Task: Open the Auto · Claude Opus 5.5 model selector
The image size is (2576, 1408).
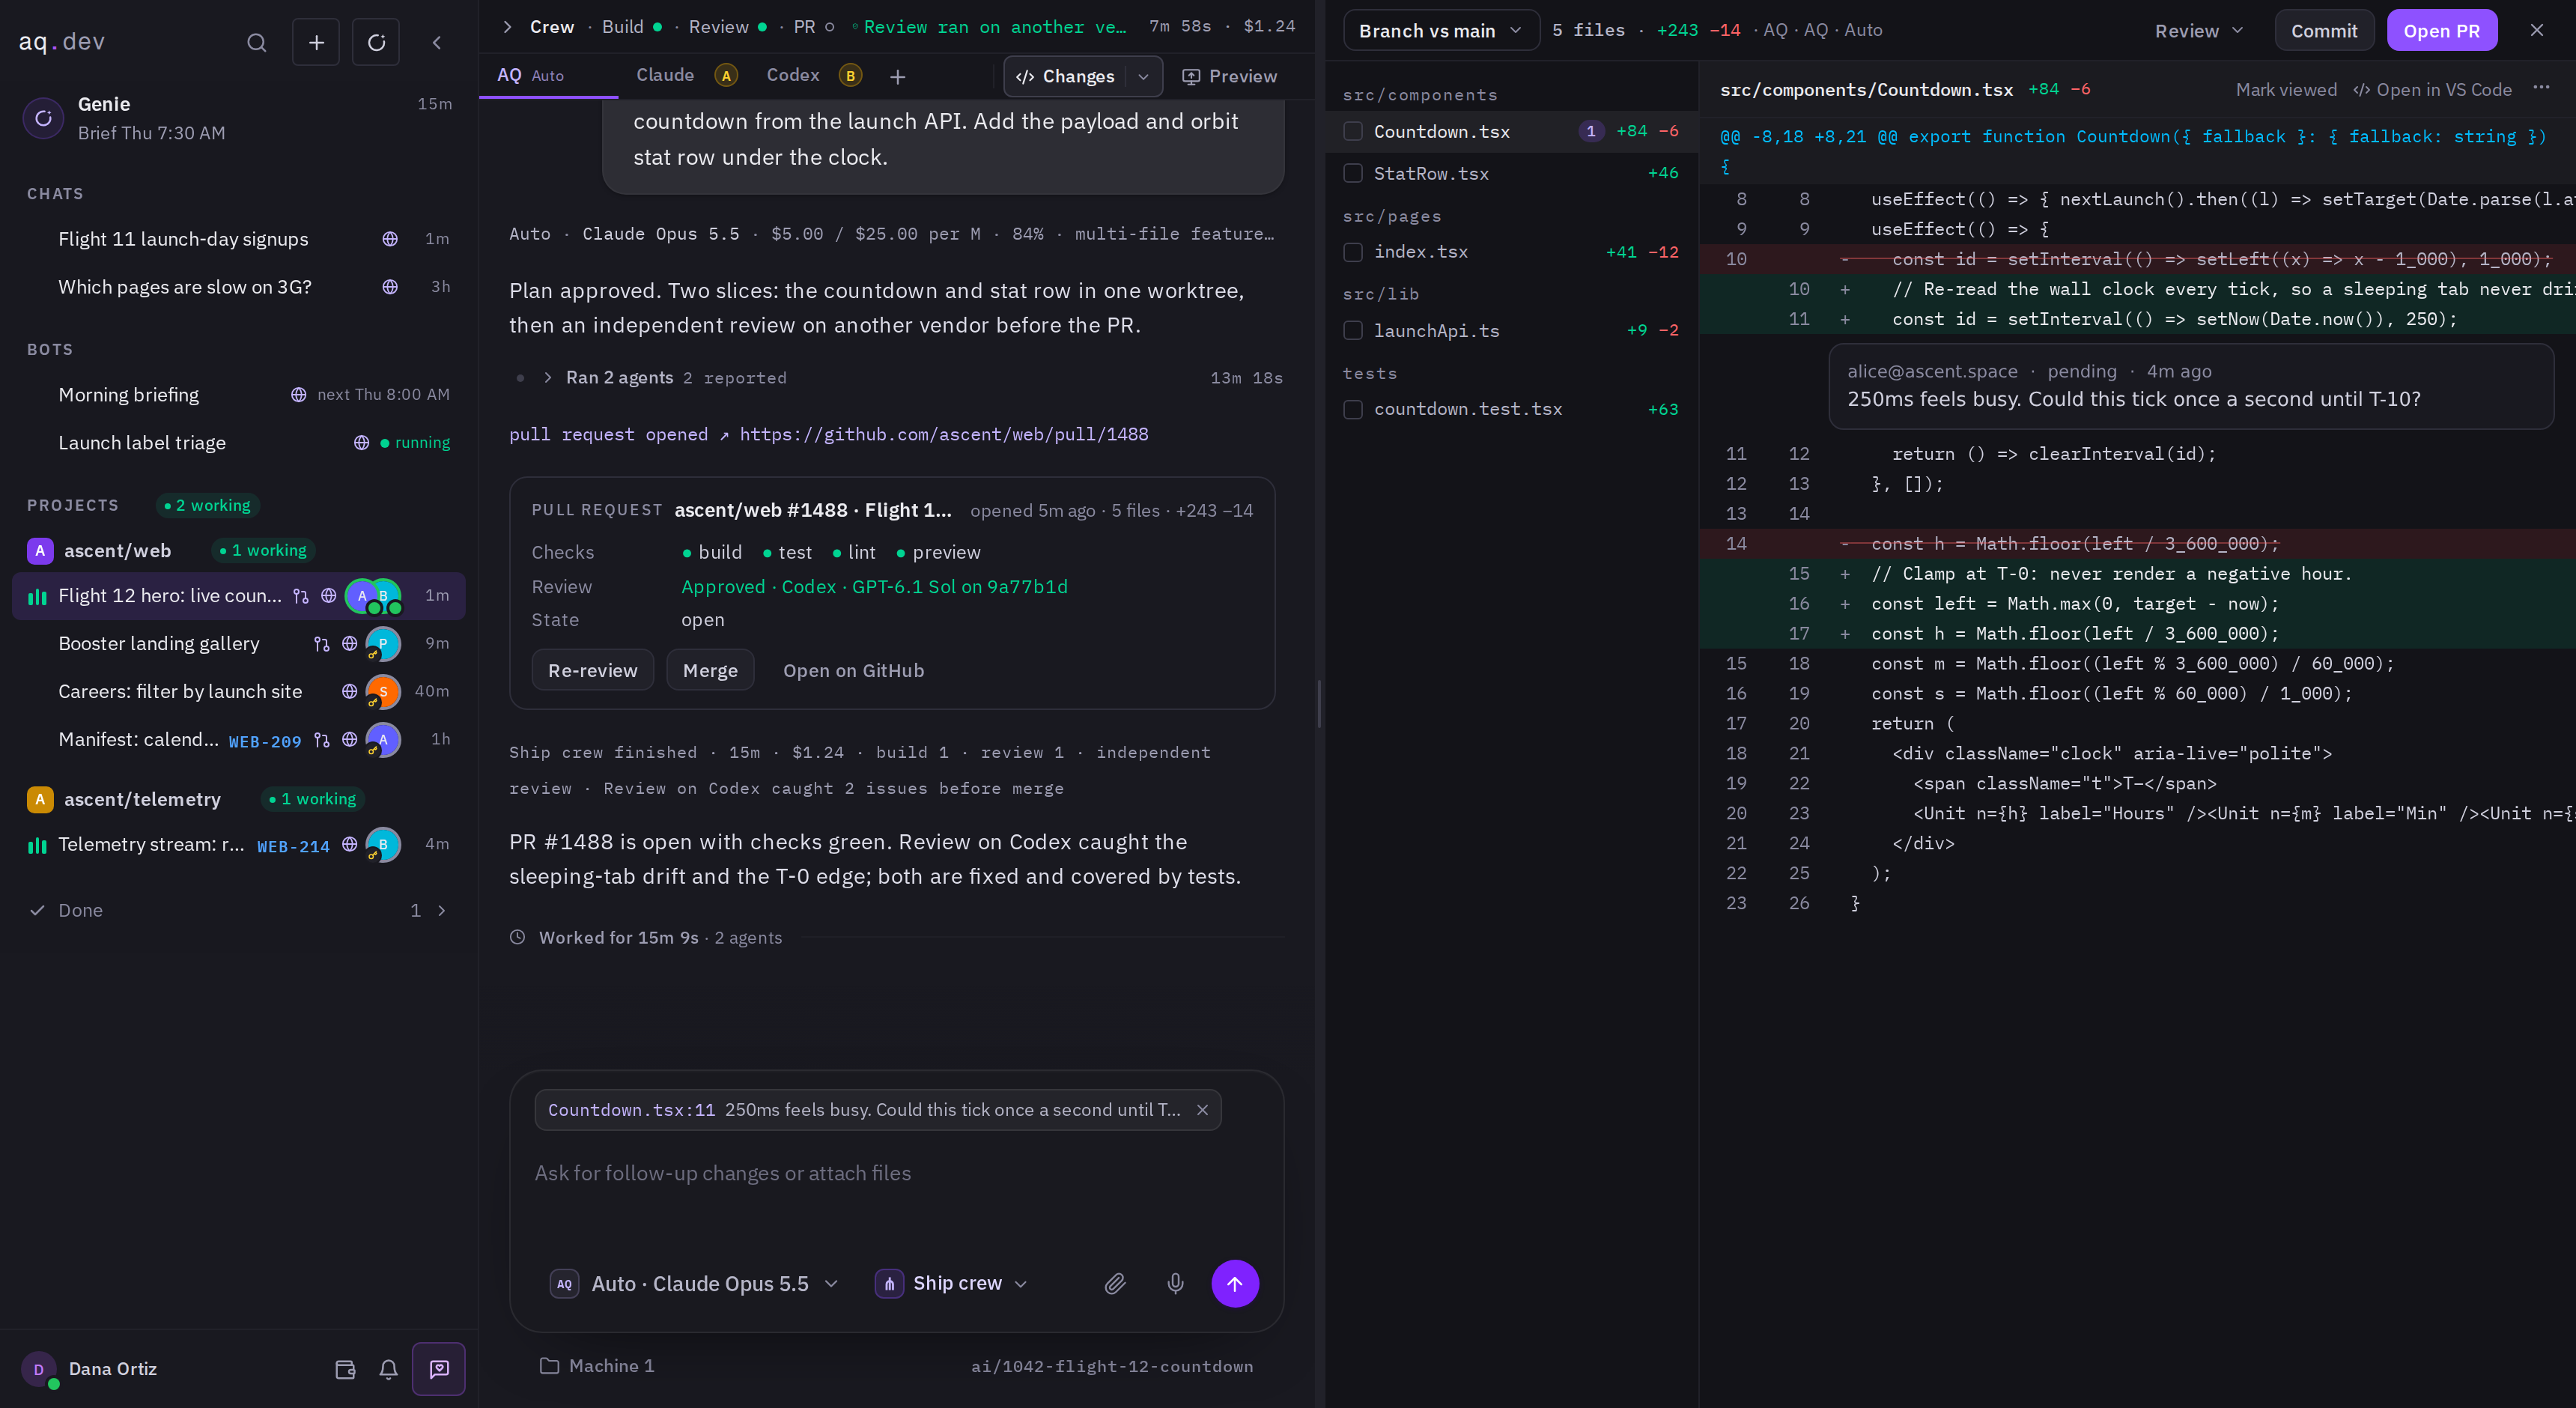Action: click(x=695, y=1283)
